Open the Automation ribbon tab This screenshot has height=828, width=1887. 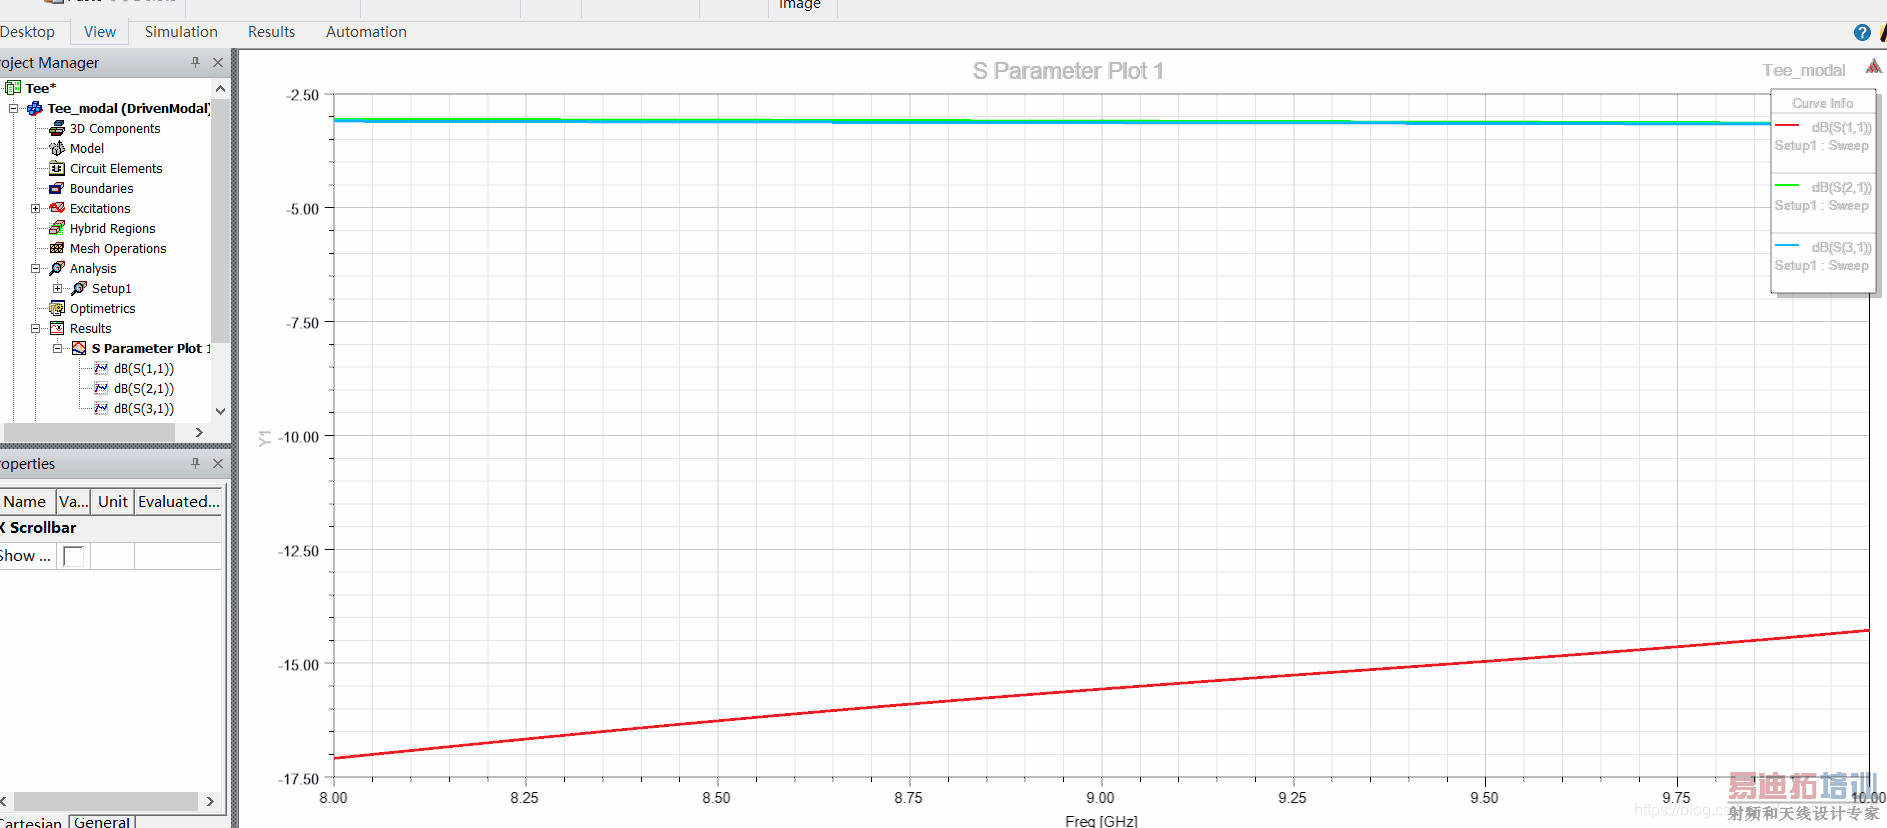[x=366, y=32]
